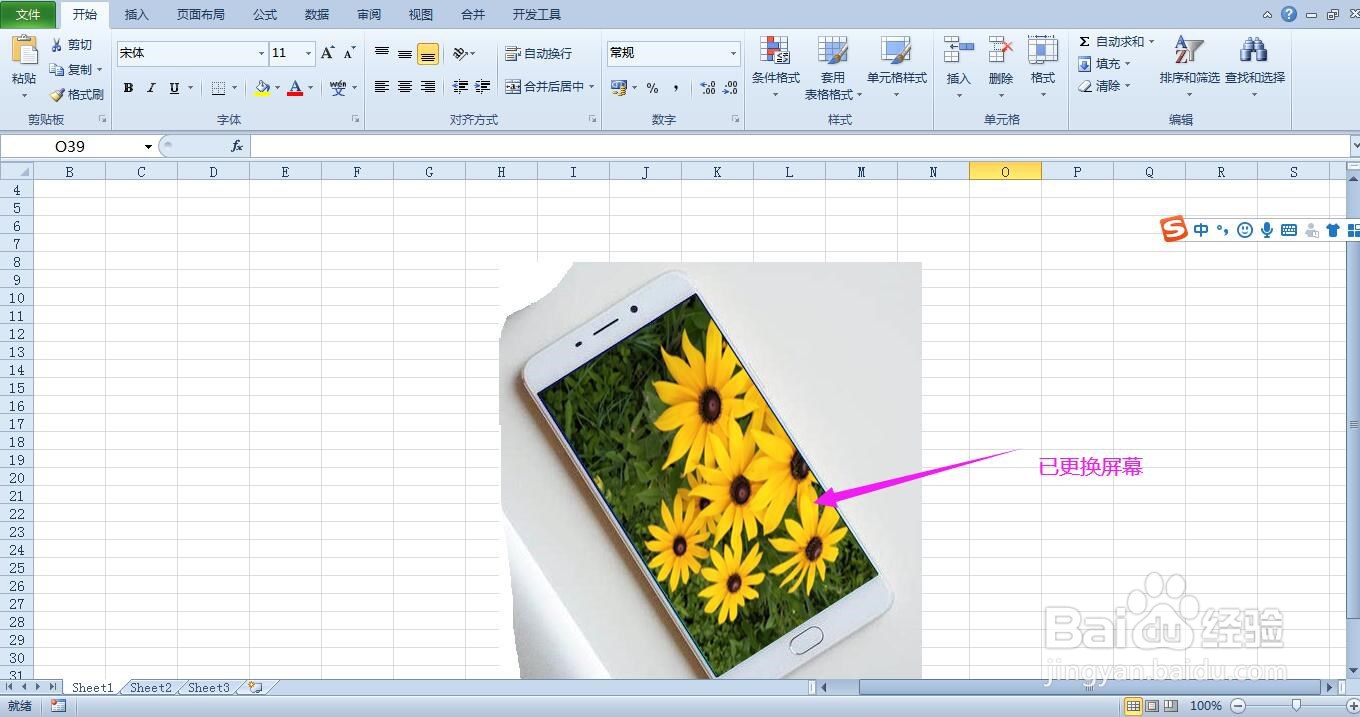Center cell text horizontally
Viewport: 1360px width, 717px height.
405,87
